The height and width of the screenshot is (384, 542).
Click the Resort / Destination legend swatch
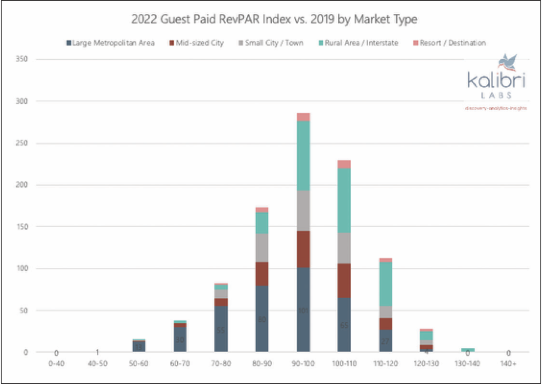(416, 43)
